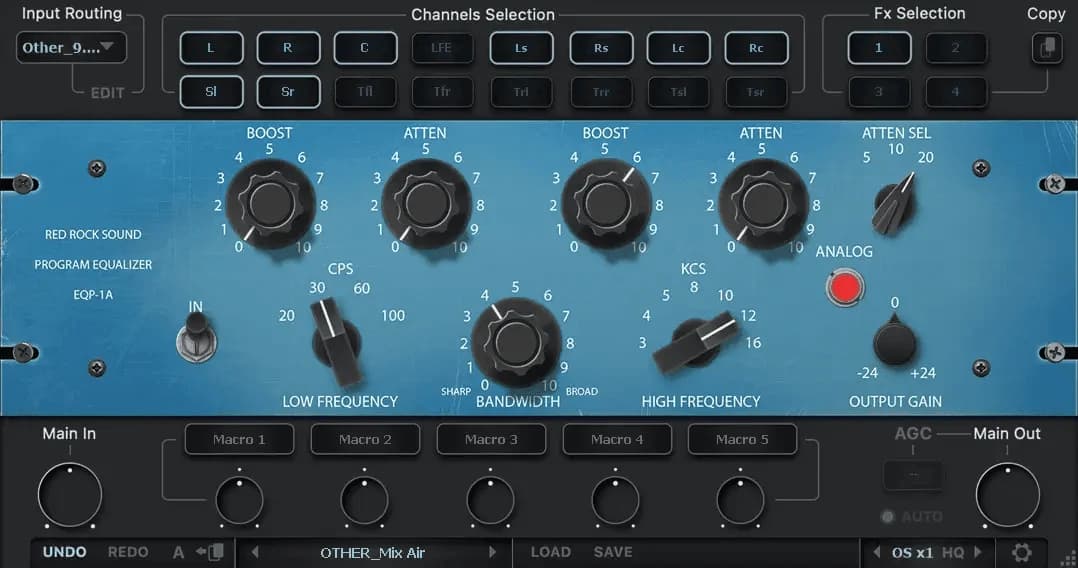Image resolution: width=1078 pixels, height=568 pixels.
Task: Go to the next preset with the right arrow
Action: (x=492, y=552)
